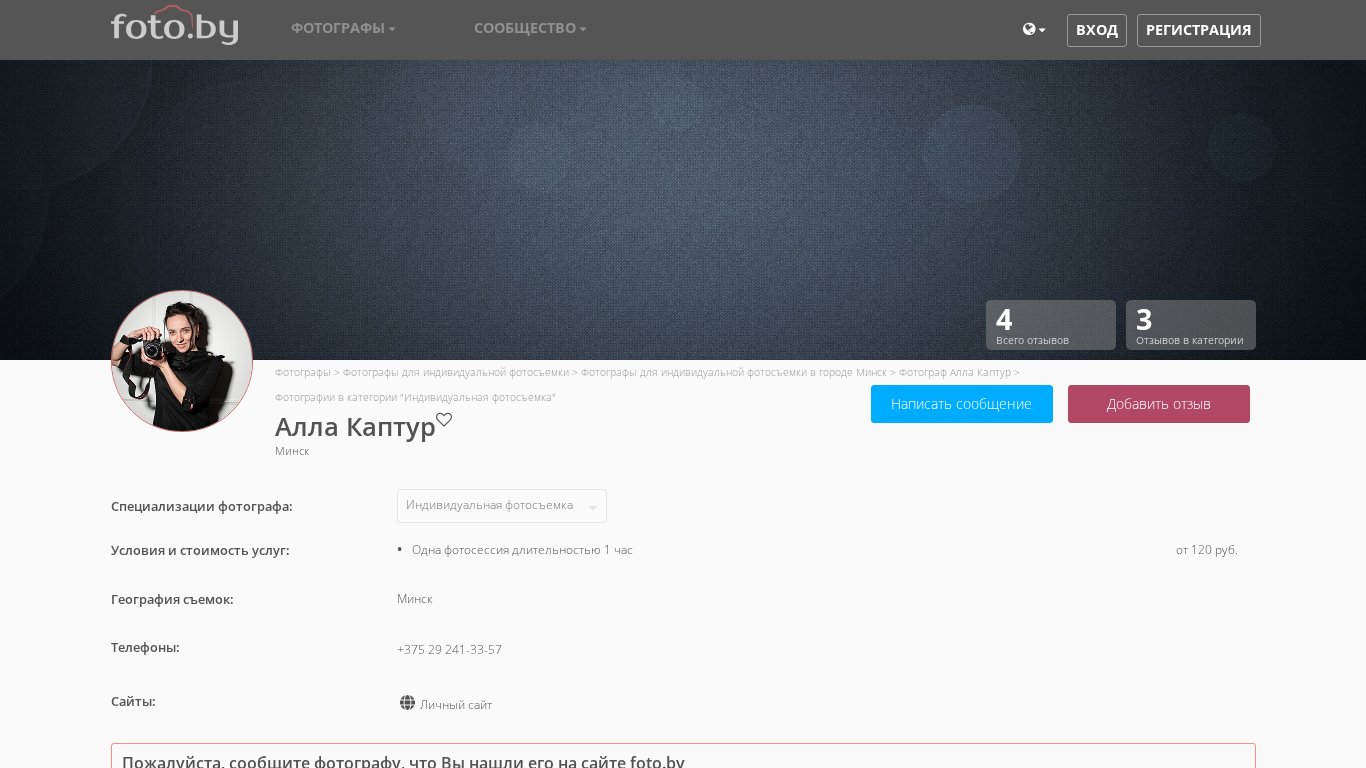The height and width of the screenshot is (768, 1366).
Task: Click the foto.by logo
Action: [174, 26]
